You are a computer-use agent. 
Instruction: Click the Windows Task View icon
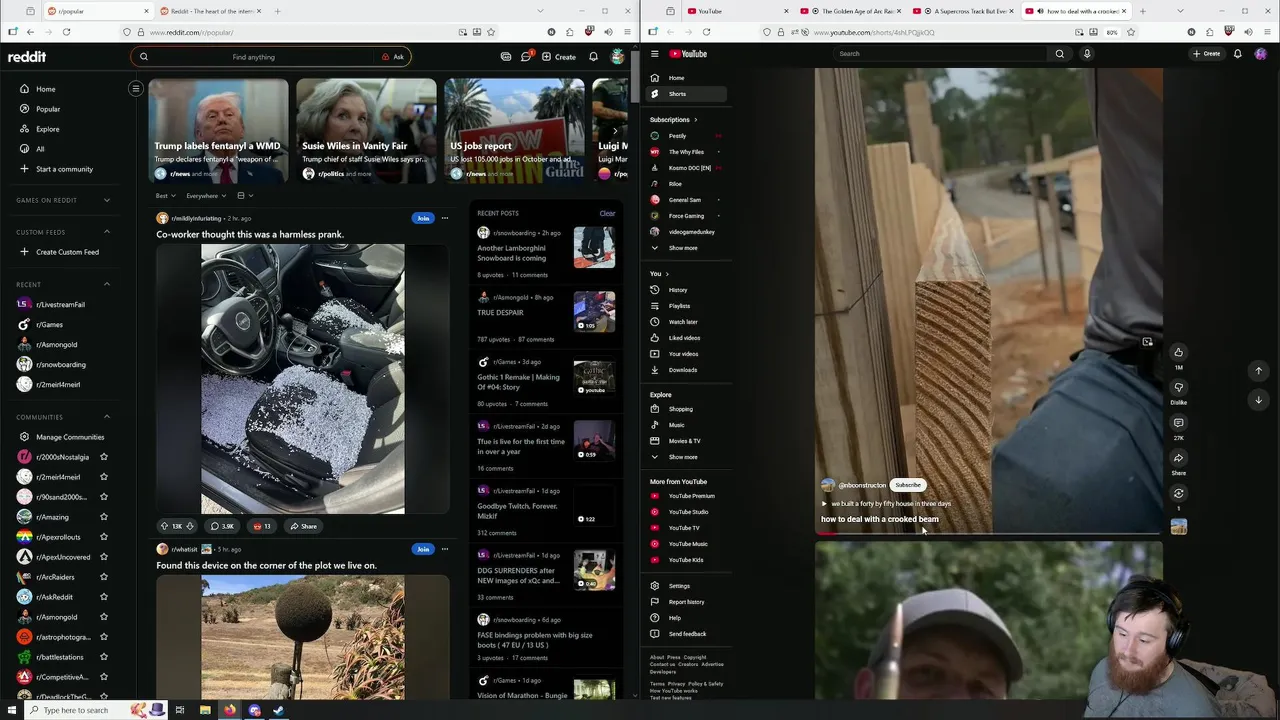click(x=180, y=710)
